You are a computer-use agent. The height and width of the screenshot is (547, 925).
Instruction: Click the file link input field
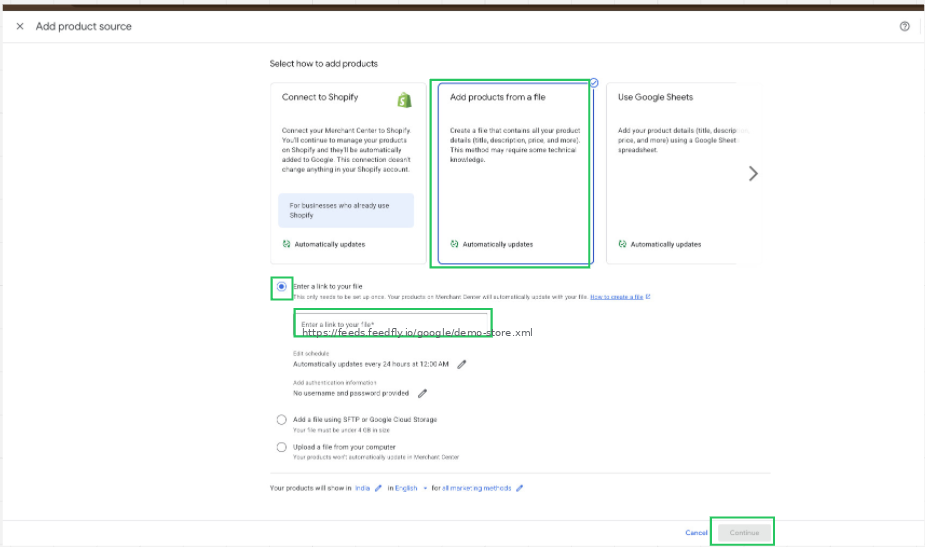point(392,324)
